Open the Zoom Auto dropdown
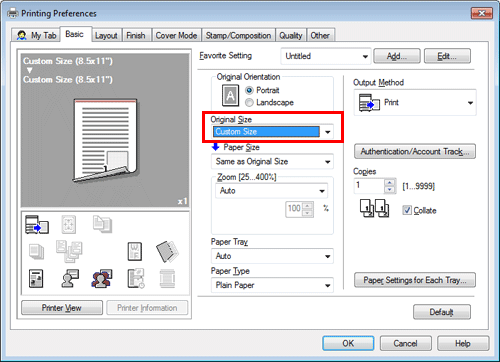Image resolution: width=500 pixels, height=362 pixels. tap(271, 191)
